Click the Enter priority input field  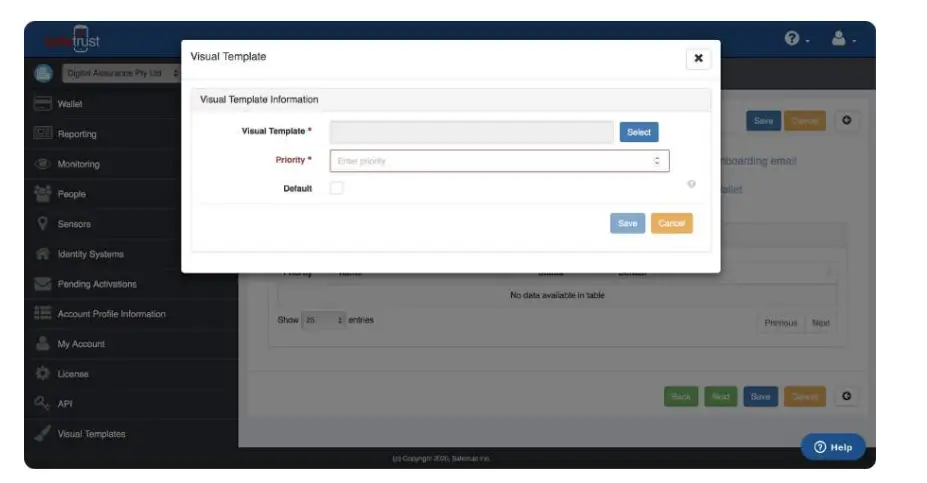click(500, 161)
